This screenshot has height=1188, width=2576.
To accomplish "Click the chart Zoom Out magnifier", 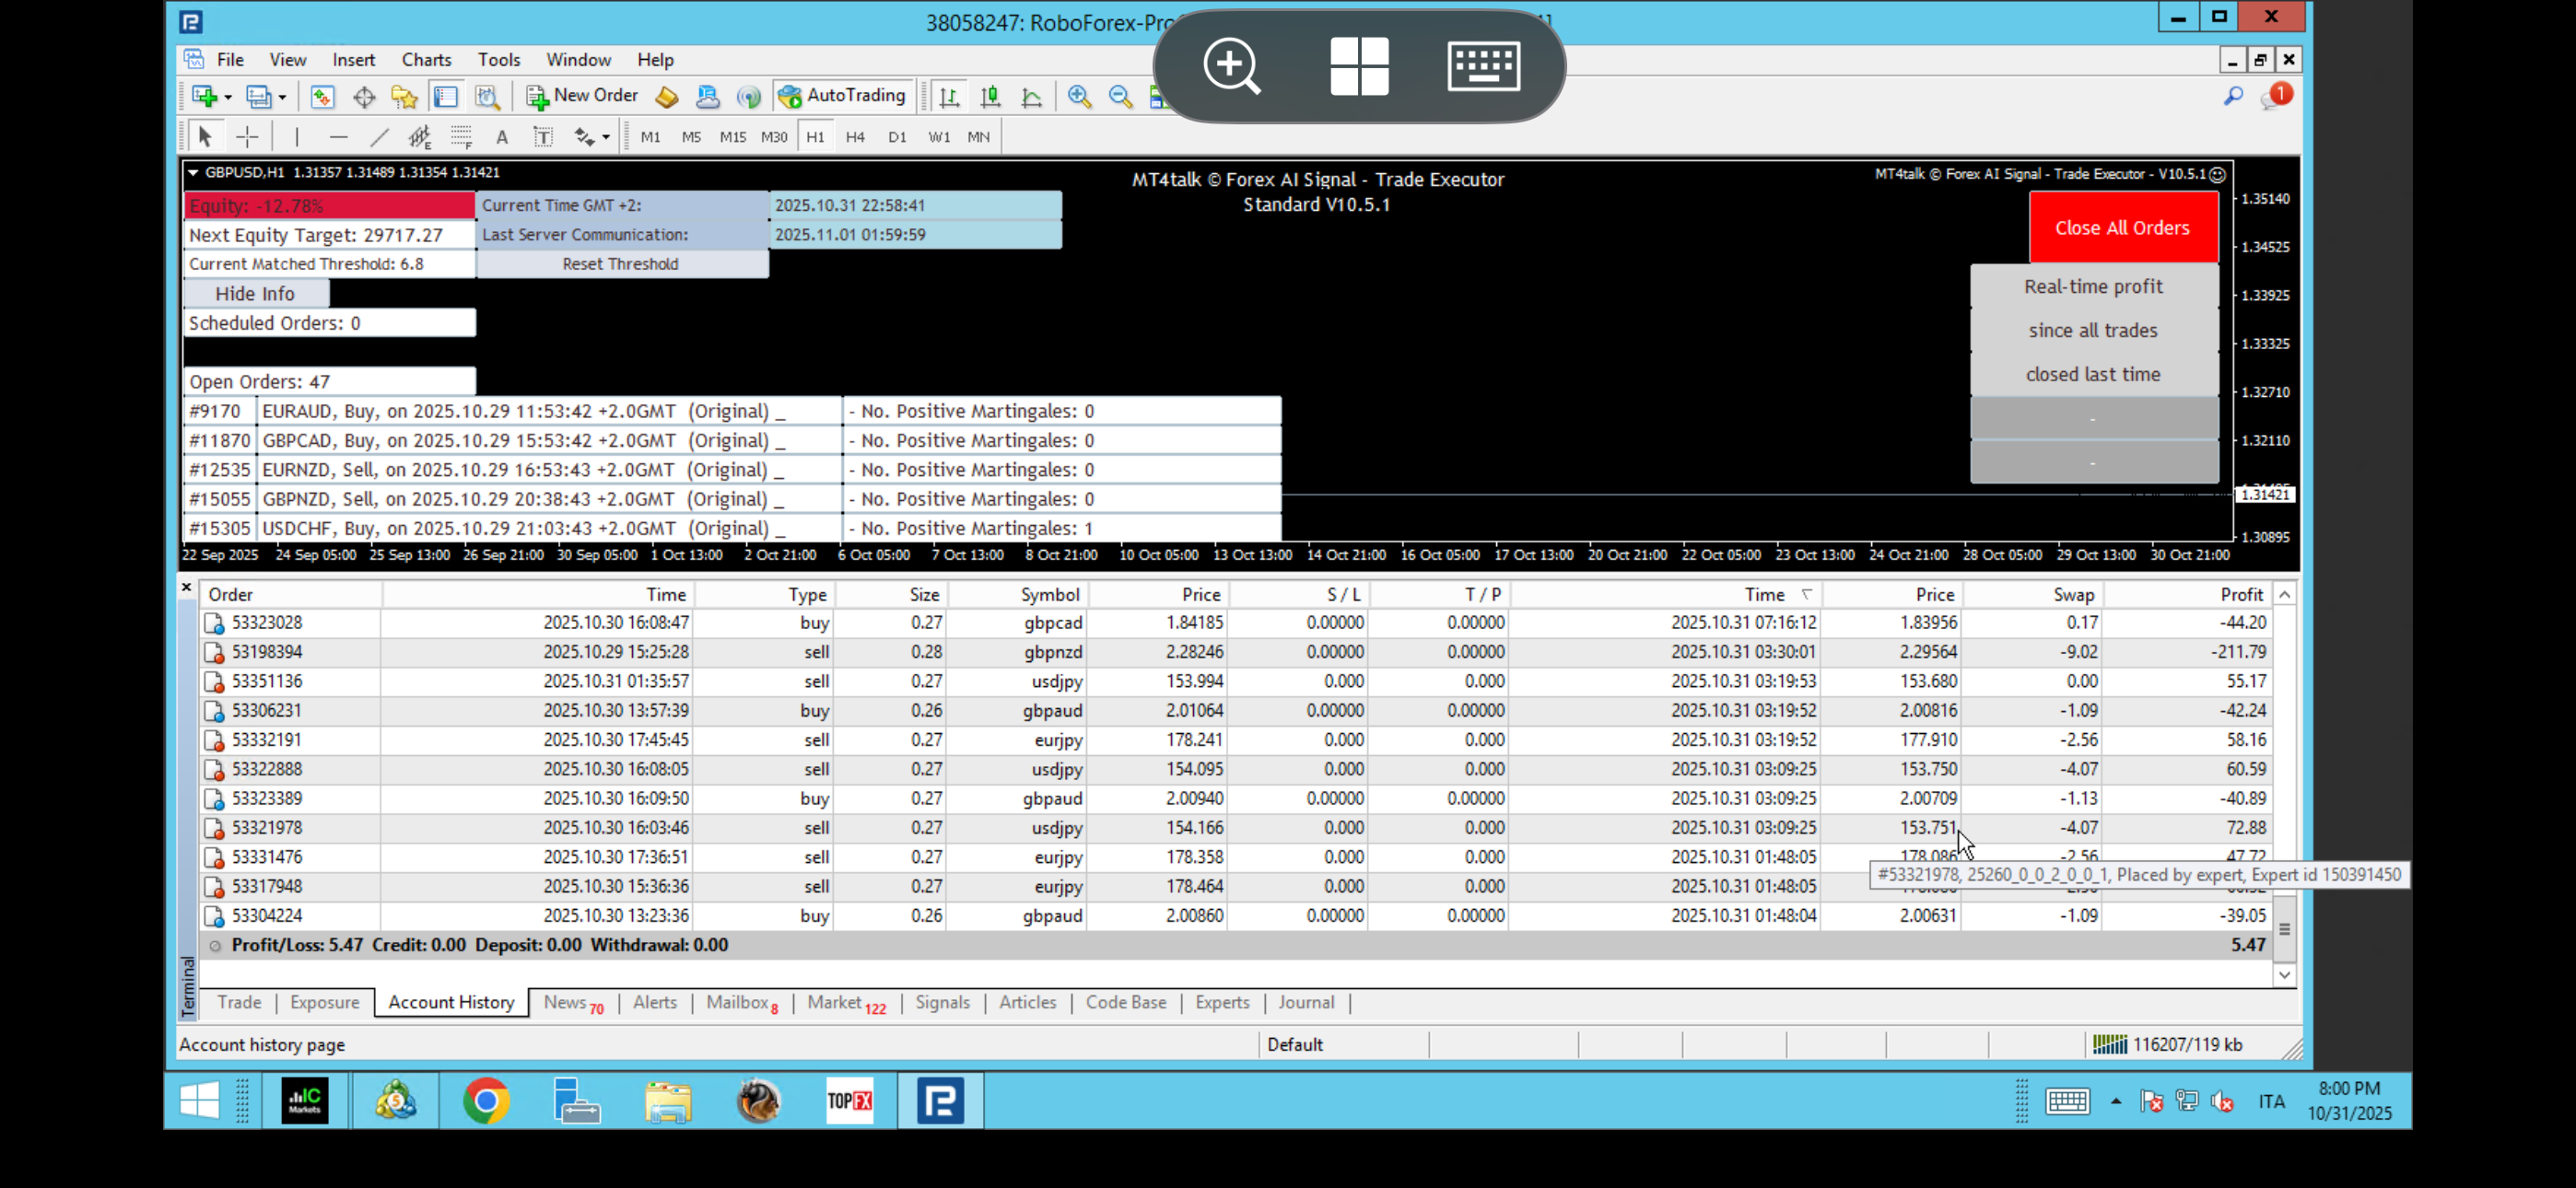I will point(1120,96).
